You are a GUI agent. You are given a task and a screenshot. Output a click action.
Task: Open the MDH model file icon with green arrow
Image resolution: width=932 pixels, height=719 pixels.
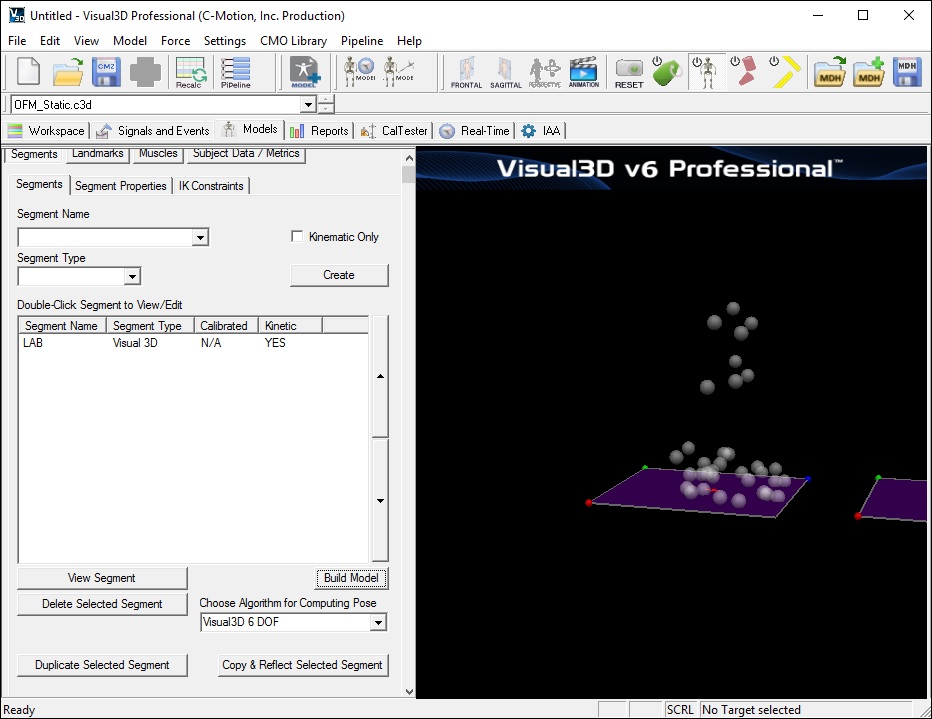830,72
